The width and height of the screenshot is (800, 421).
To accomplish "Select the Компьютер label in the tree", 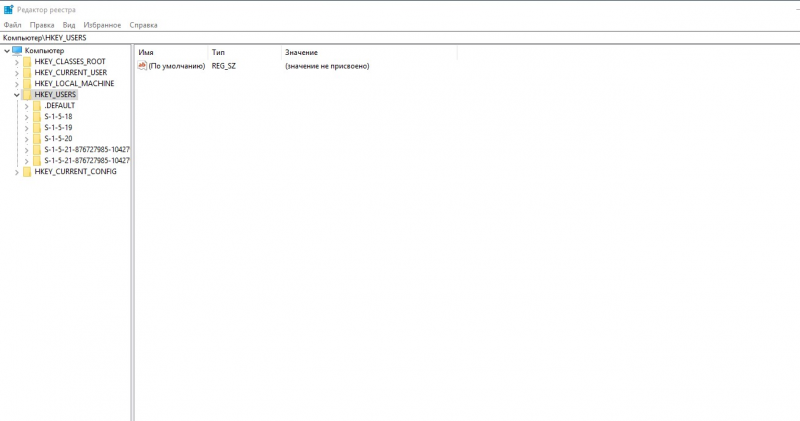I will [44, 51].
